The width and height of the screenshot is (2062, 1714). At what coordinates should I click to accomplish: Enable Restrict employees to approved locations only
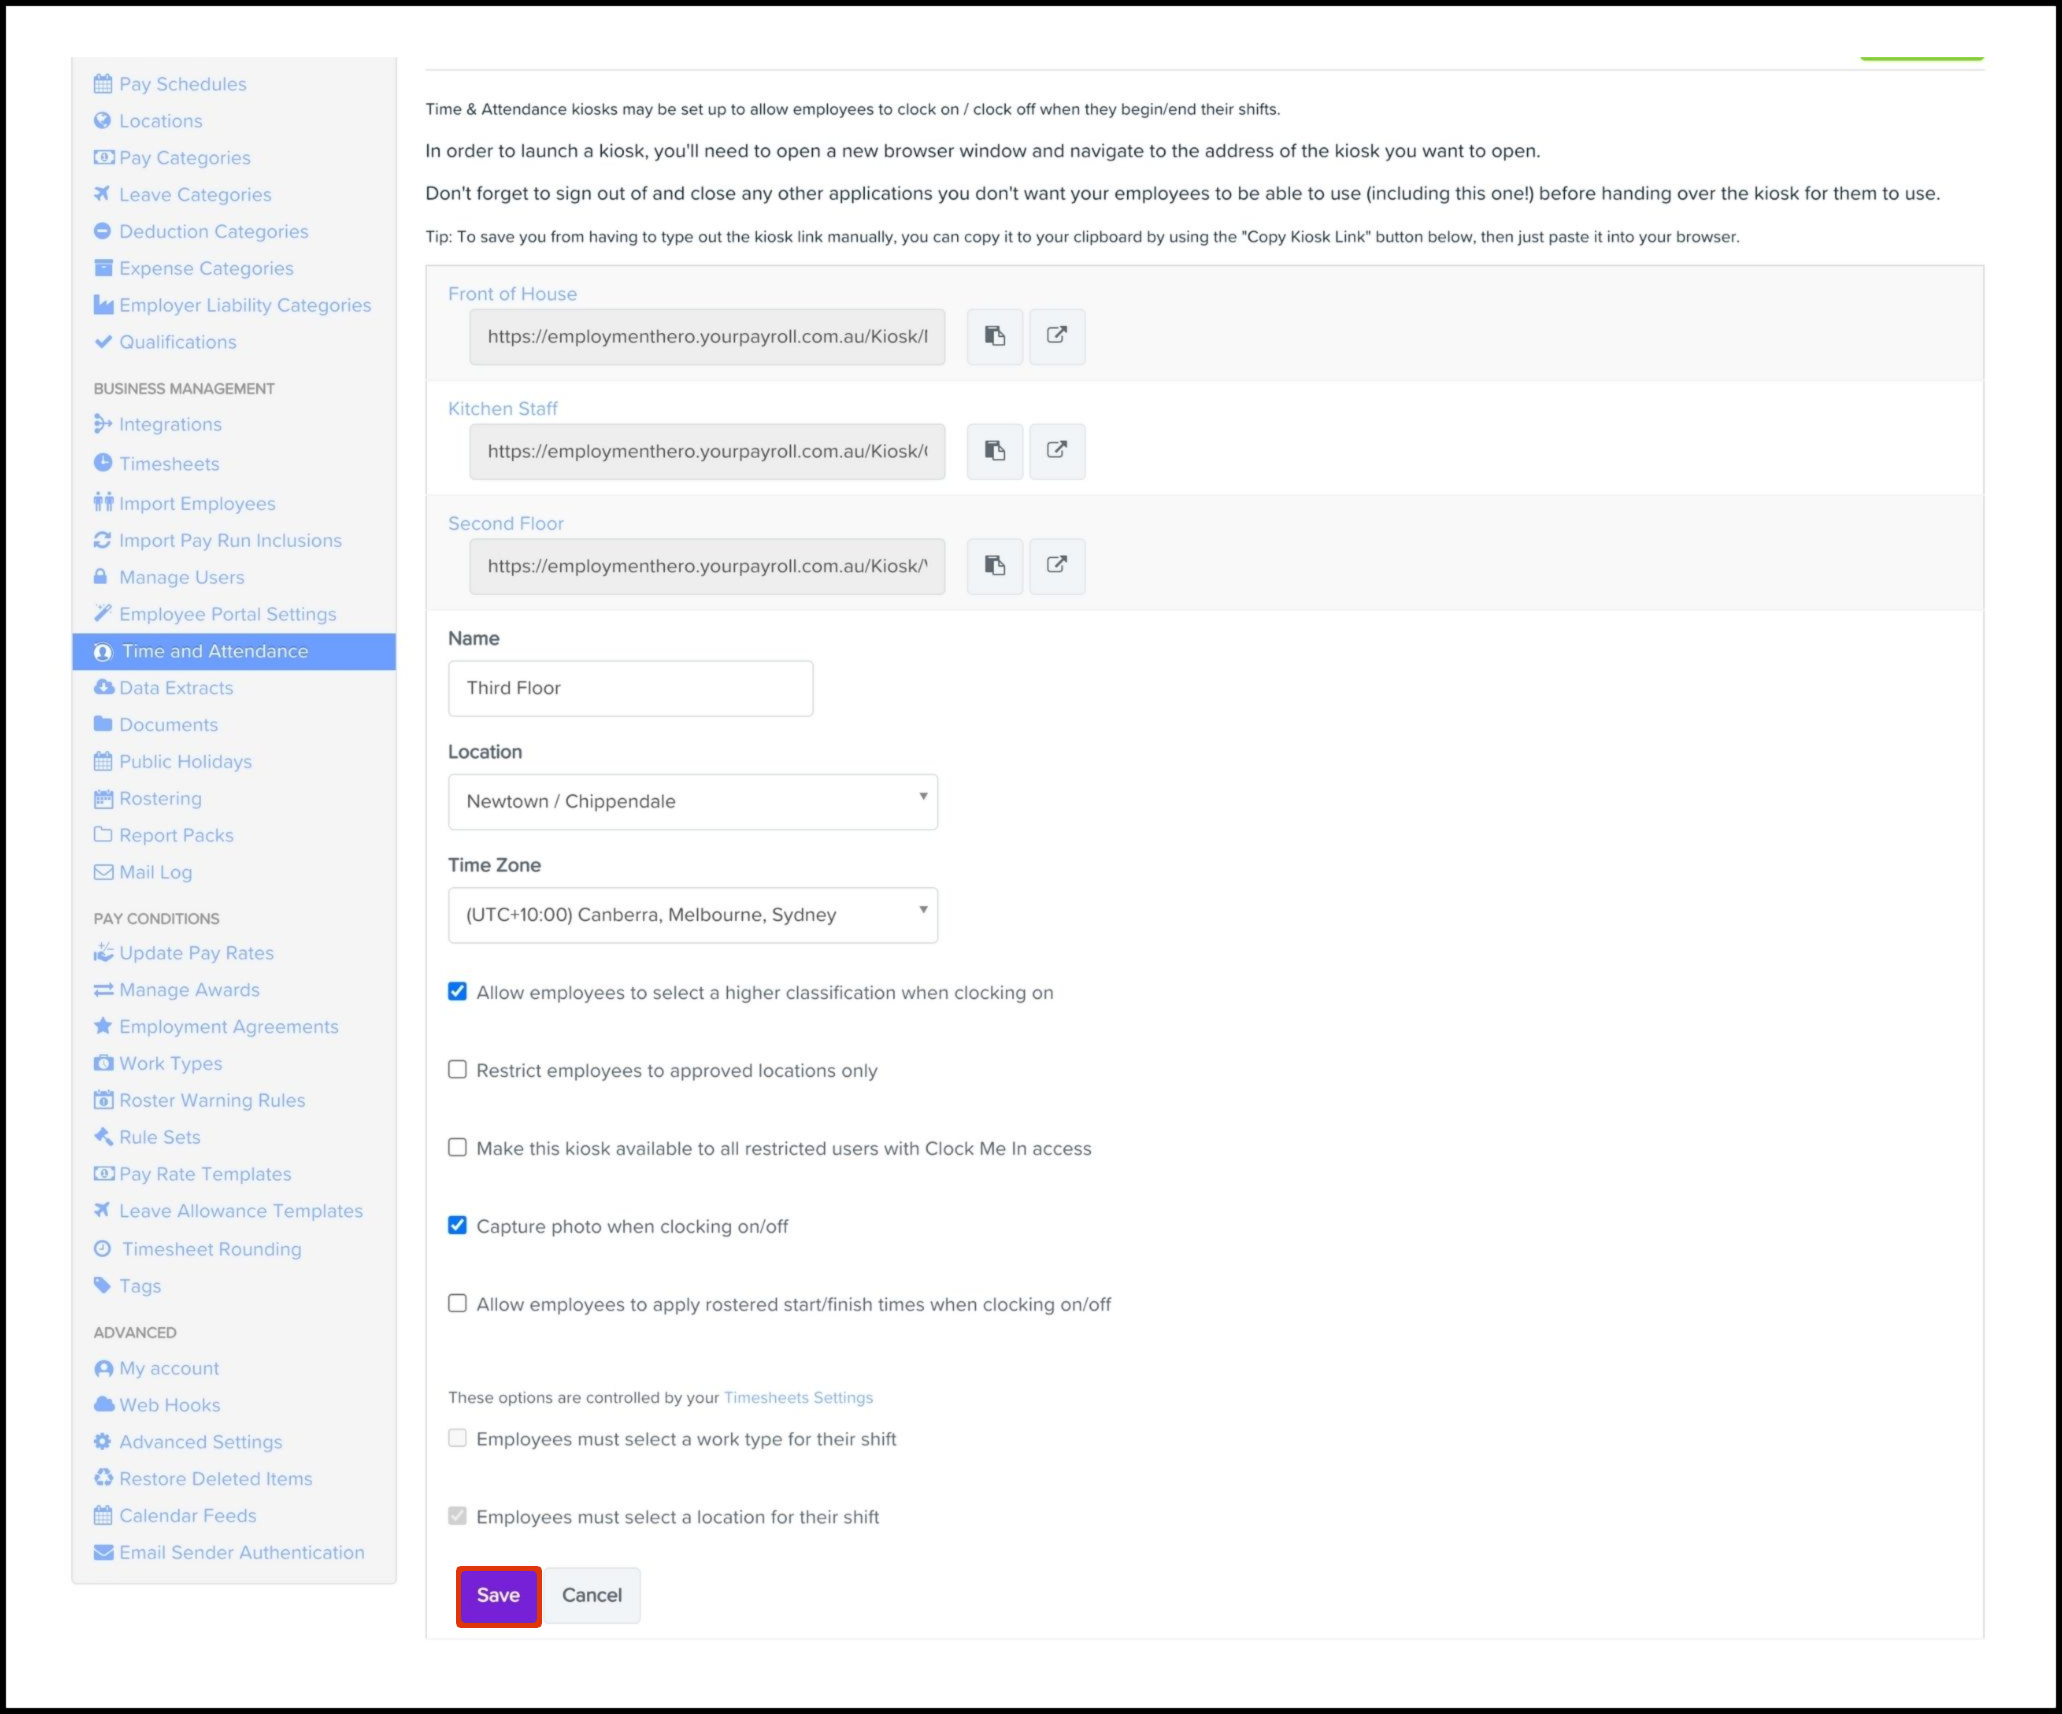tap(457, 1069)
